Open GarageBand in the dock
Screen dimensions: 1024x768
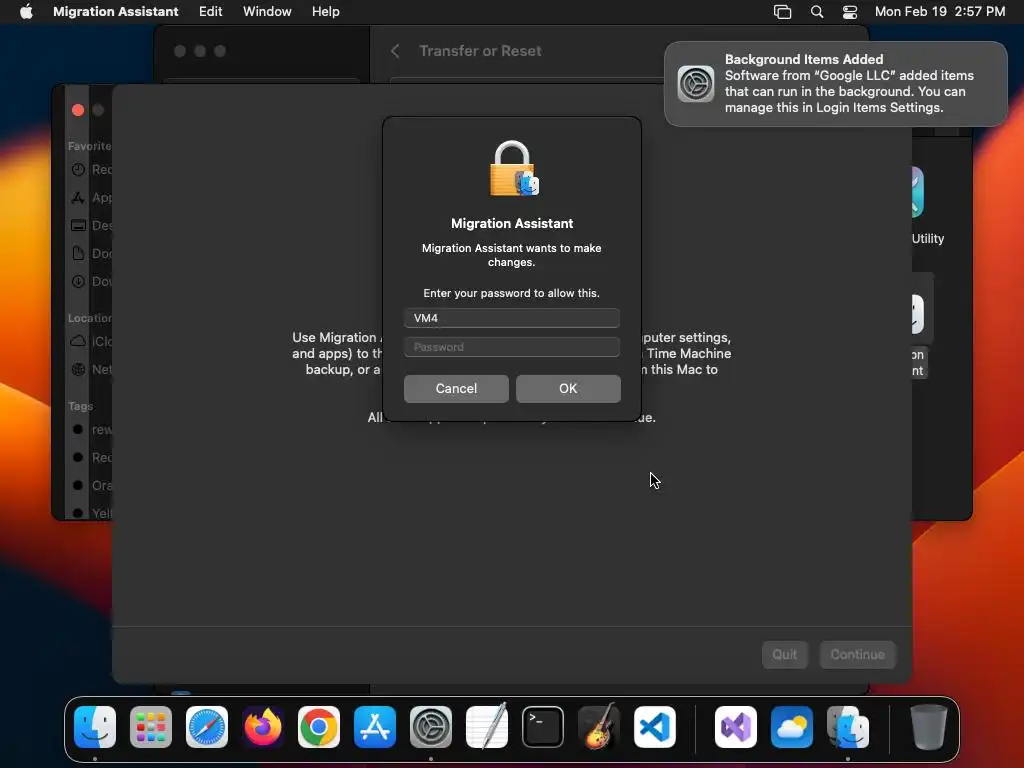[599, 727]
